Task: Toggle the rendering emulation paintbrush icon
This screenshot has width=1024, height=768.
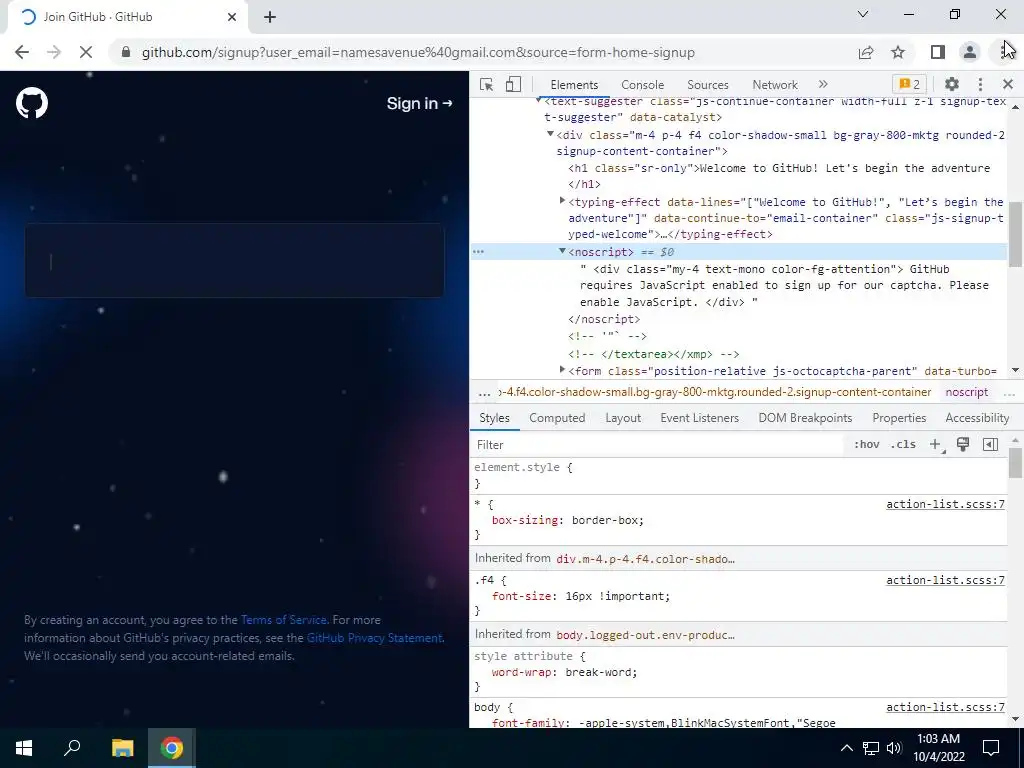Action: (963, 445)
